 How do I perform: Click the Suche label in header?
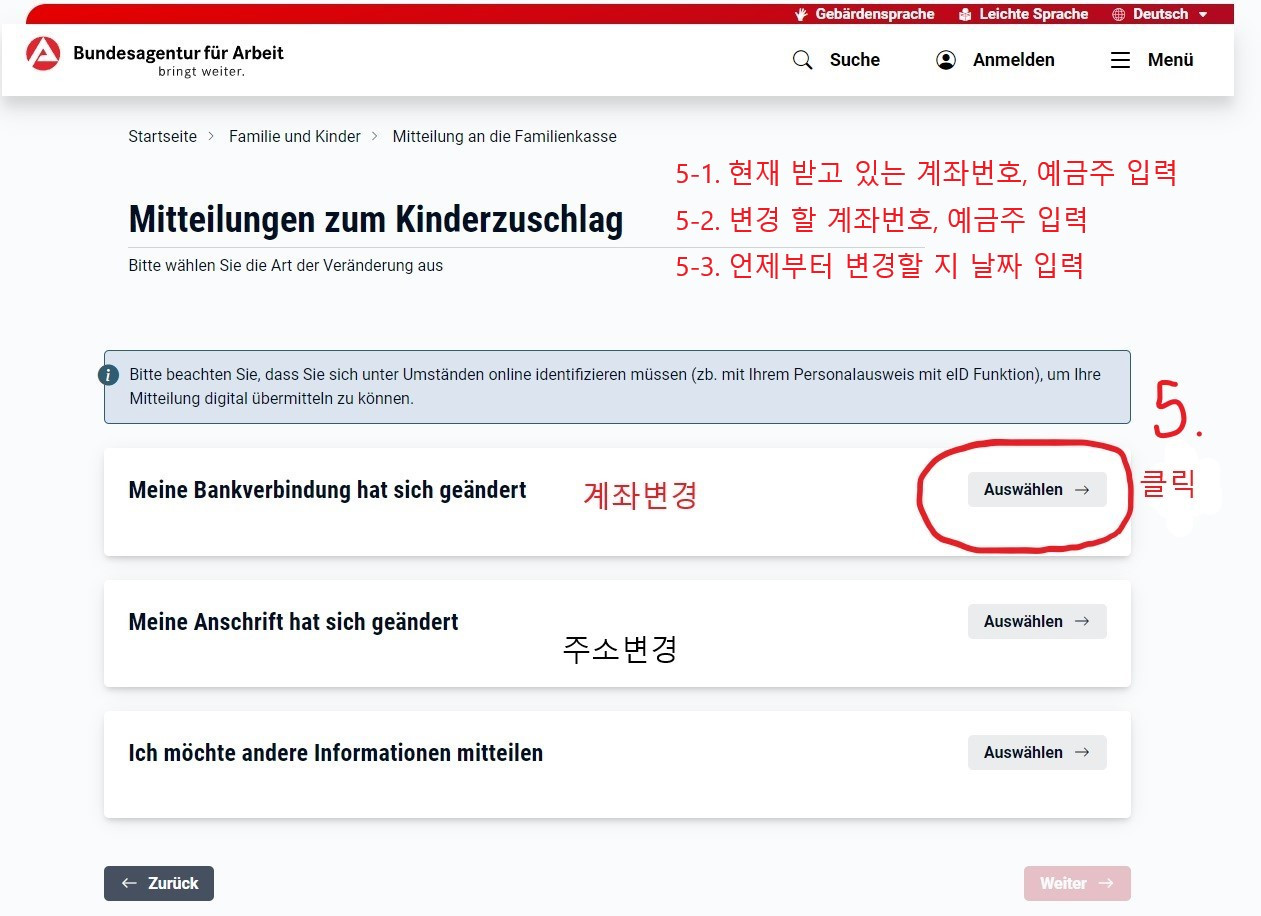[855, 60]
